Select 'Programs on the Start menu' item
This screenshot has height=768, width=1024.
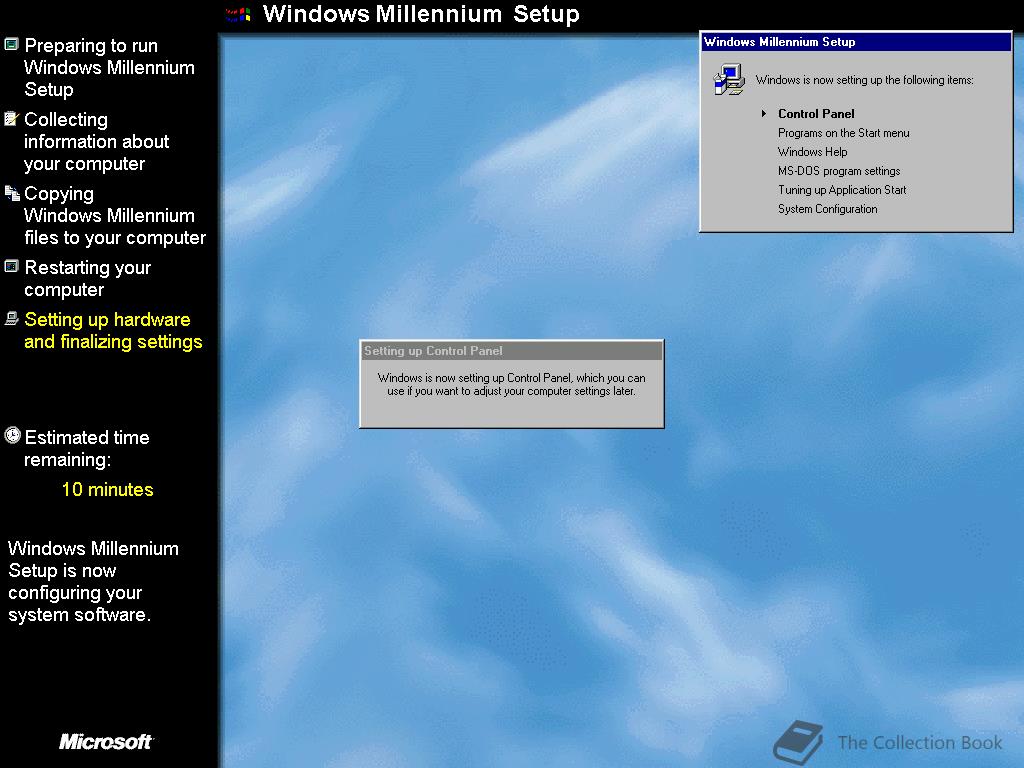(843, 133)
